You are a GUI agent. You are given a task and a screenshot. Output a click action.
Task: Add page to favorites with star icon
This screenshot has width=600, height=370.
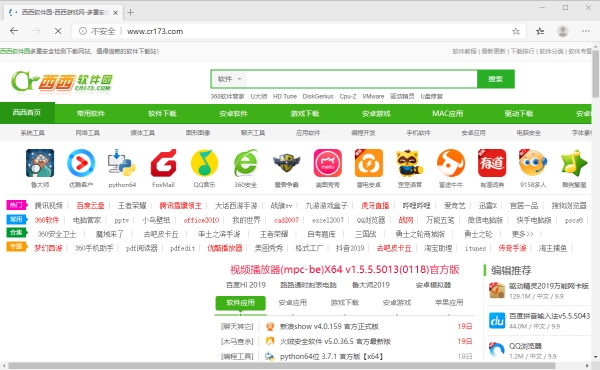click(x=516, y=31)
